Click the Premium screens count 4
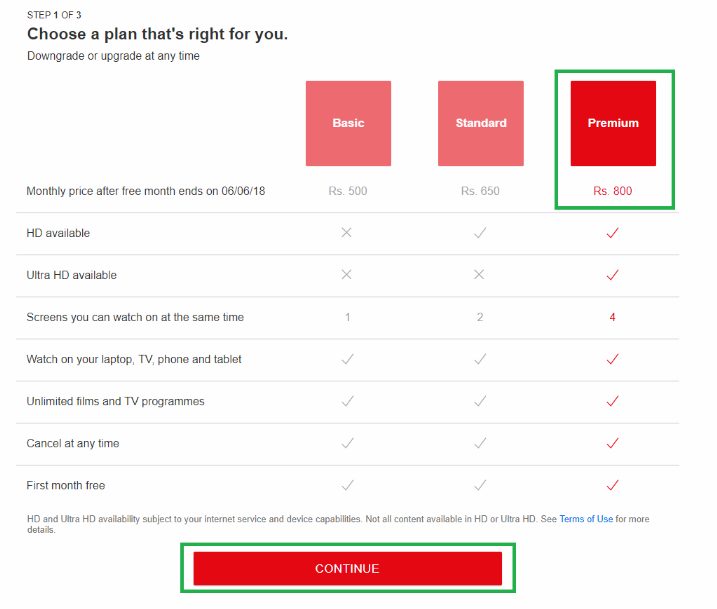This screenshot has height=609, width=717. pyautogui.click(x=613, y=317)
